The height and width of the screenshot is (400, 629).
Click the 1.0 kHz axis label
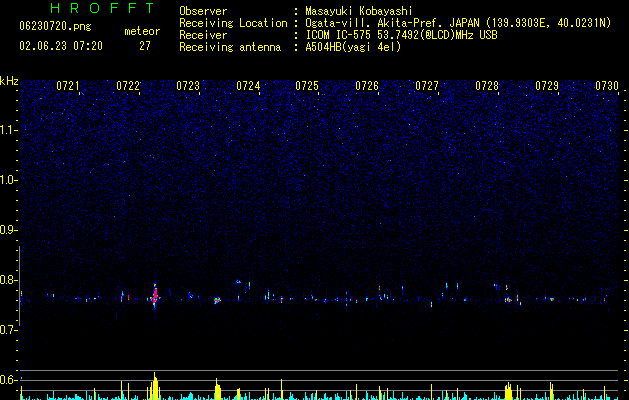point(9,180)
